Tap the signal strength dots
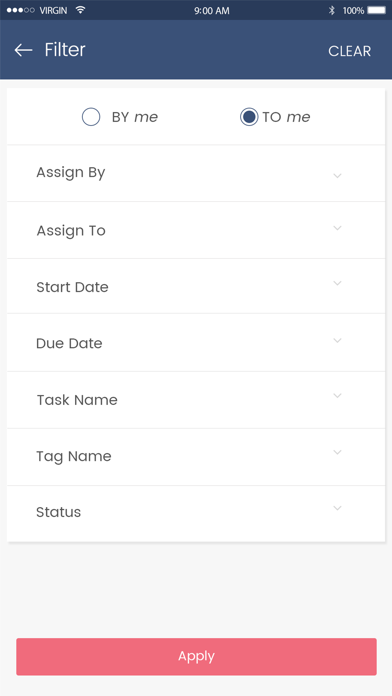The width and height of the screenshot is (392, 696). 20,10
